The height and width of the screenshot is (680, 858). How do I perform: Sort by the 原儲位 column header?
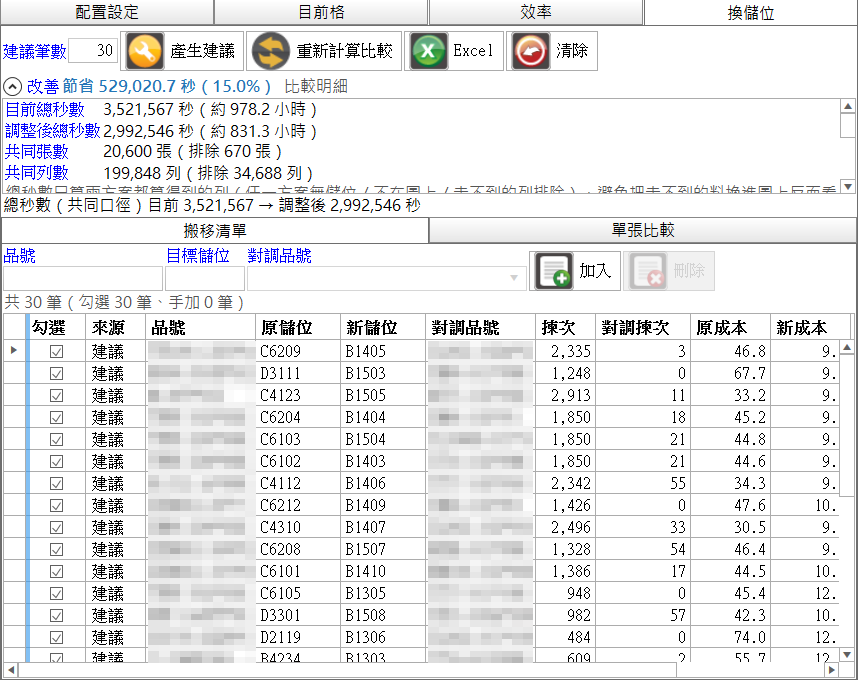298,327
